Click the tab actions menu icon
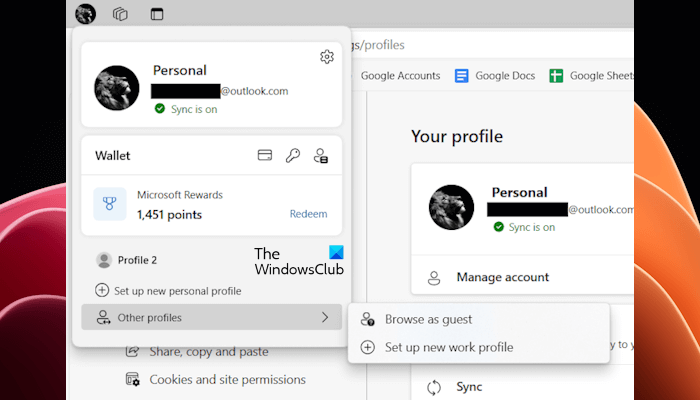Image resolution: width=700 pixels, height=400 pixels. coord(156,14)
